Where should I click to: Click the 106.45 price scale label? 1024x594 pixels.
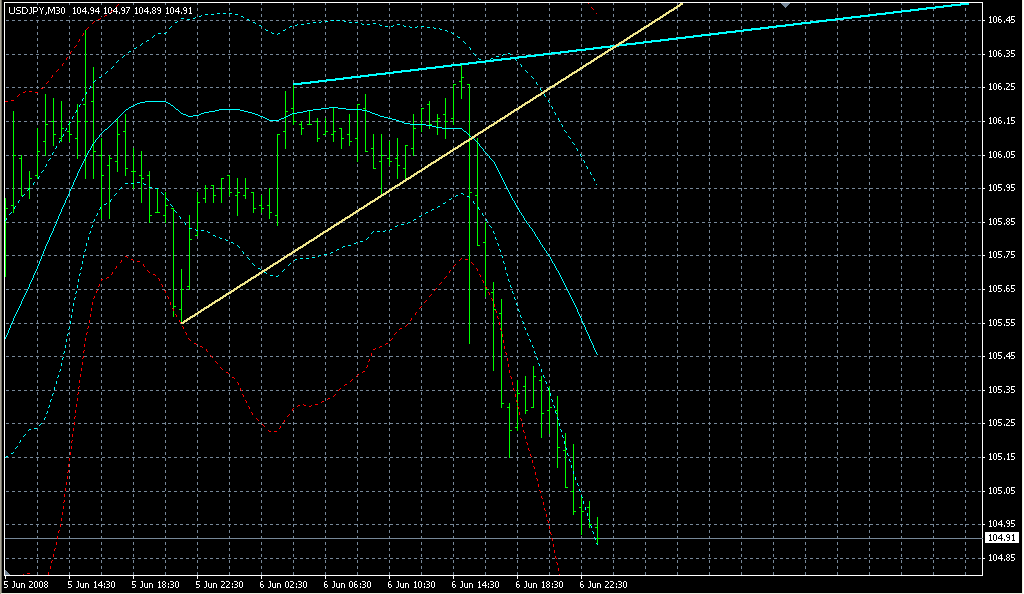pyautogui.click(x=1001, y=20)
